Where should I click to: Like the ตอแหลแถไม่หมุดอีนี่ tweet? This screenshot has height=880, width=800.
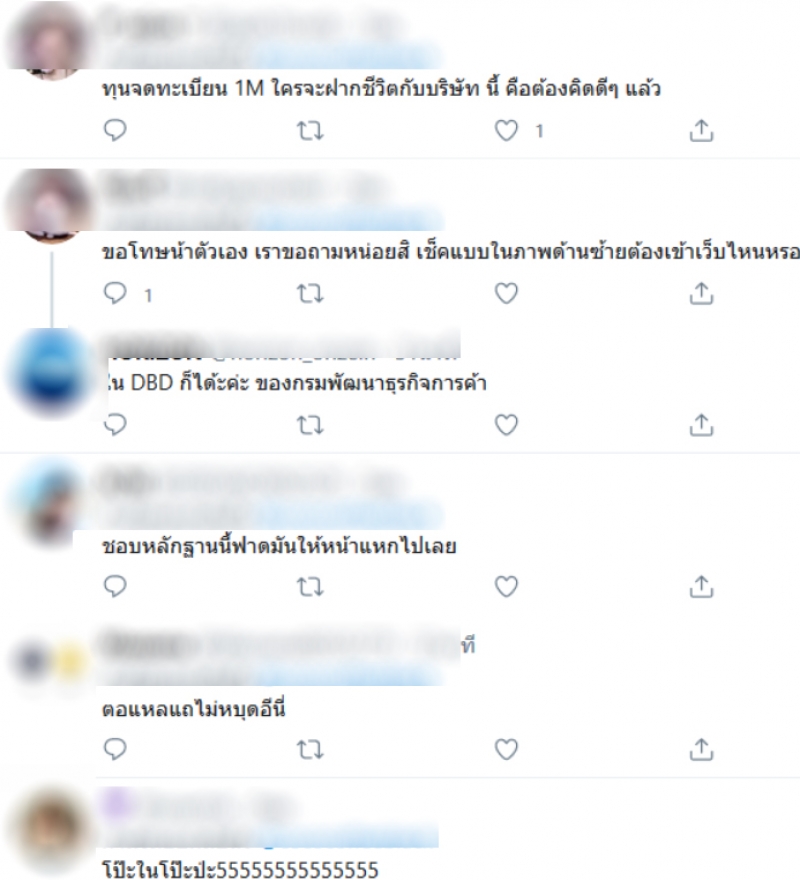[506, 749]
